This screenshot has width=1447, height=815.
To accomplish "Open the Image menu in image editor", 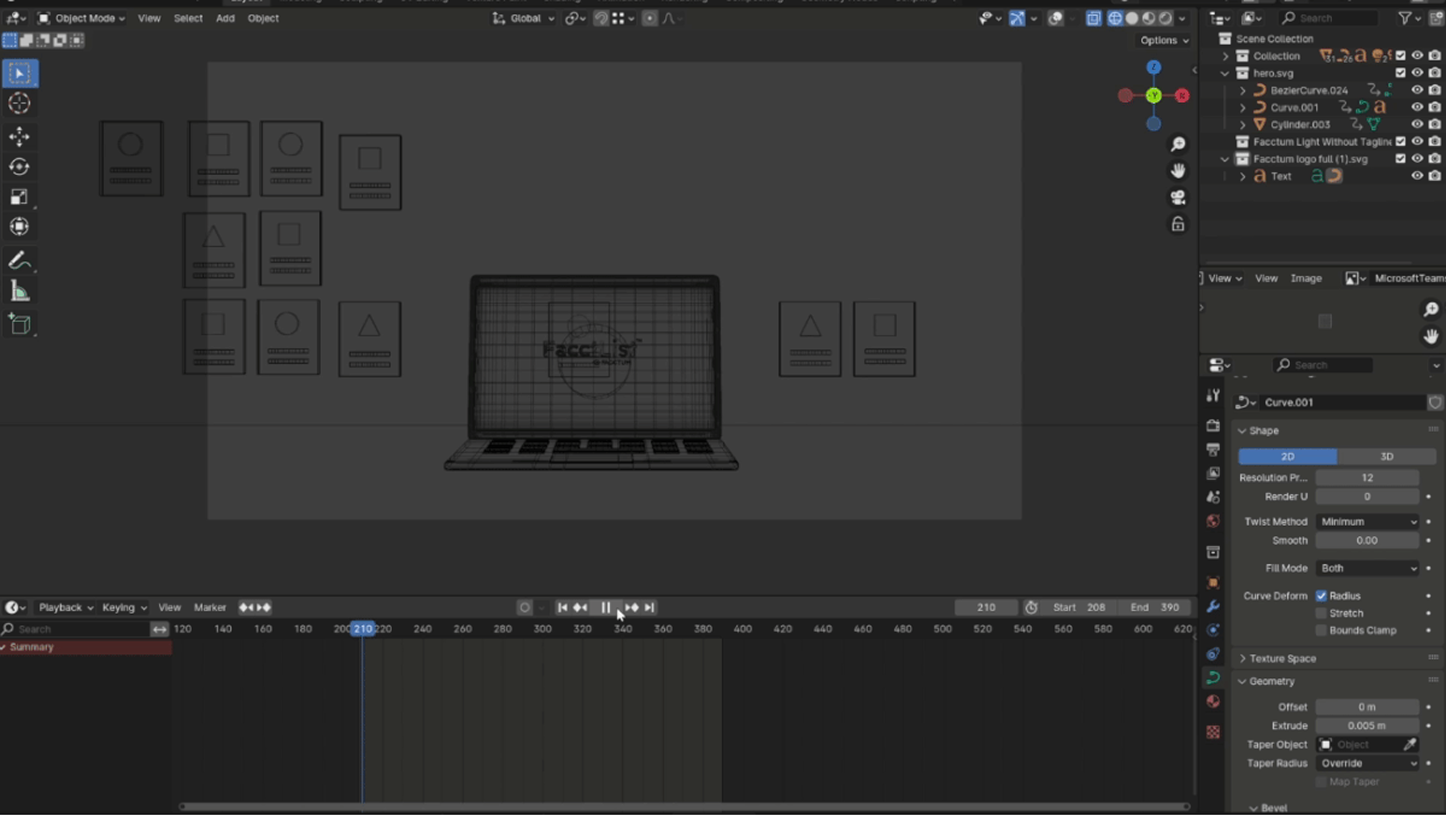I will [1306, 278].
